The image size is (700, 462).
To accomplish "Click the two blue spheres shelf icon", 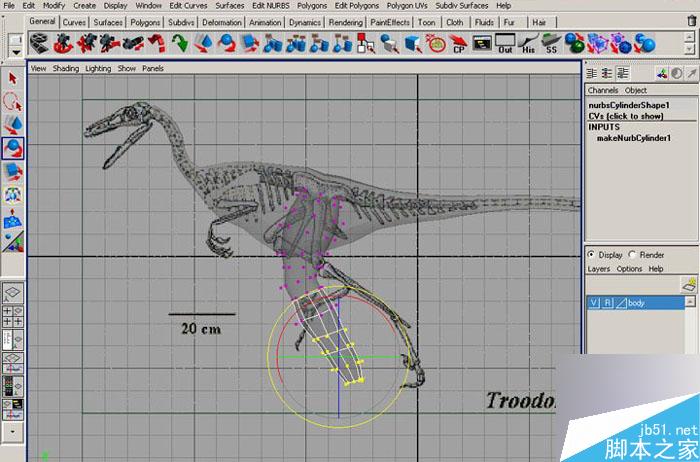I will point(644,44).
